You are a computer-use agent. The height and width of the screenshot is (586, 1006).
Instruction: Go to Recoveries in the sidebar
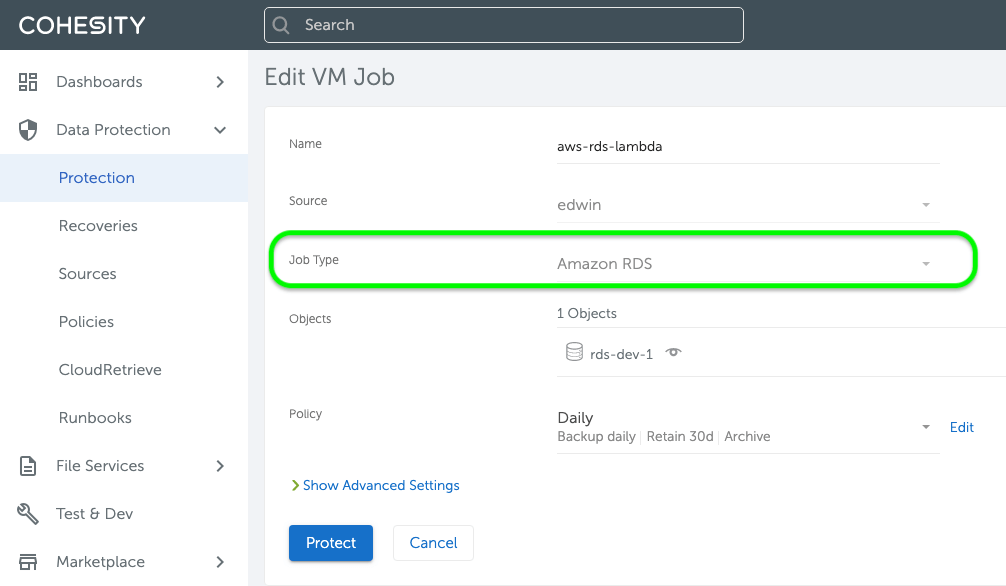click(98, 226)
